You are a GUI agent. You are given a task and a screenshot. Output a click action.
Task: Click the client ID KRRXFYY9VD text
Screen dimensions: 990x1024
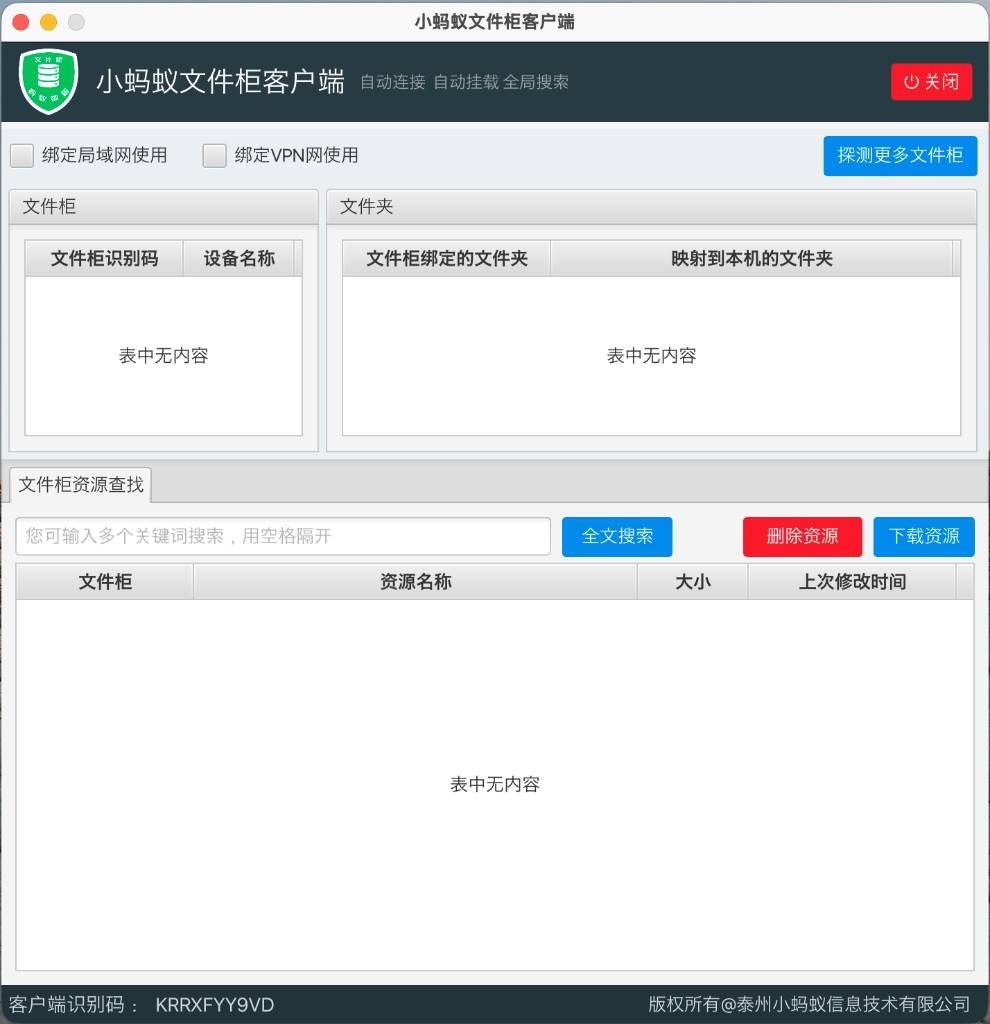coord(214,1004)
